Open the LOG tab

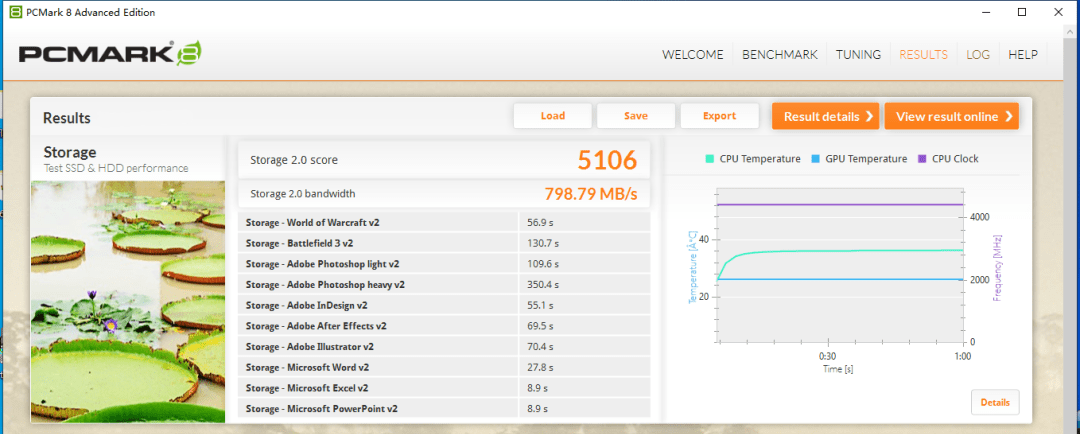(978, 55)
